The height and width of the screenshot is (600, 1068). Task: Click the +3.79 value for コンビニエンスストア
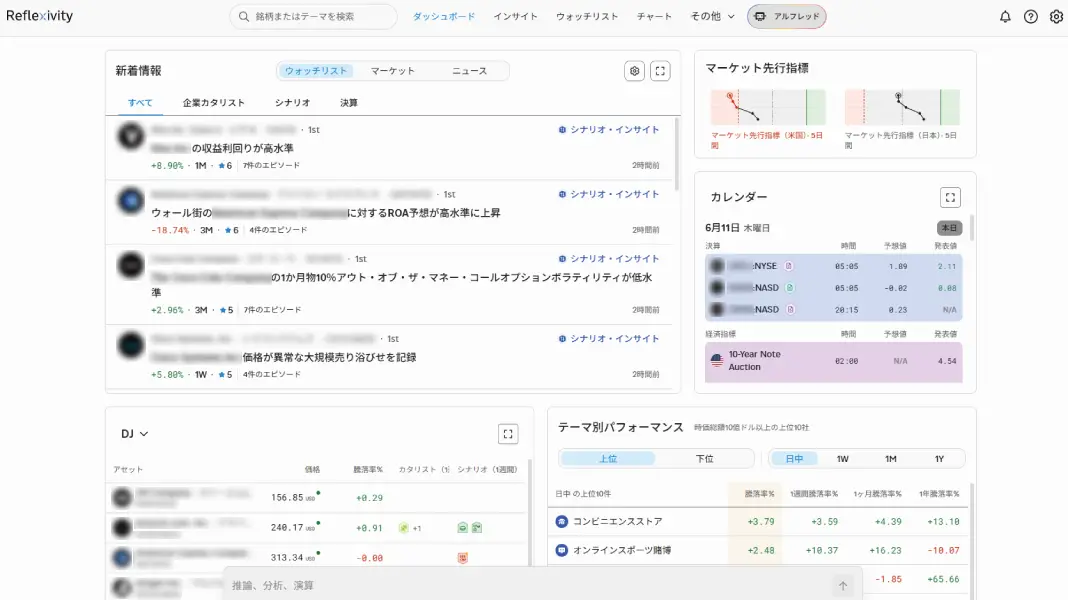(x=761, y=522)
